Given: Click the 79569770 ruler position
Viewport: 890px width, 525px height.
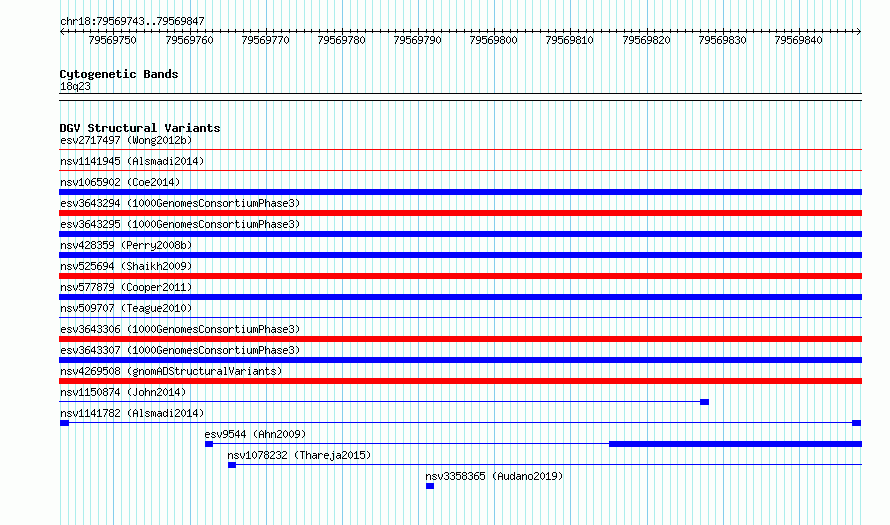Looking at the screenshot, I should coord(265,40).
